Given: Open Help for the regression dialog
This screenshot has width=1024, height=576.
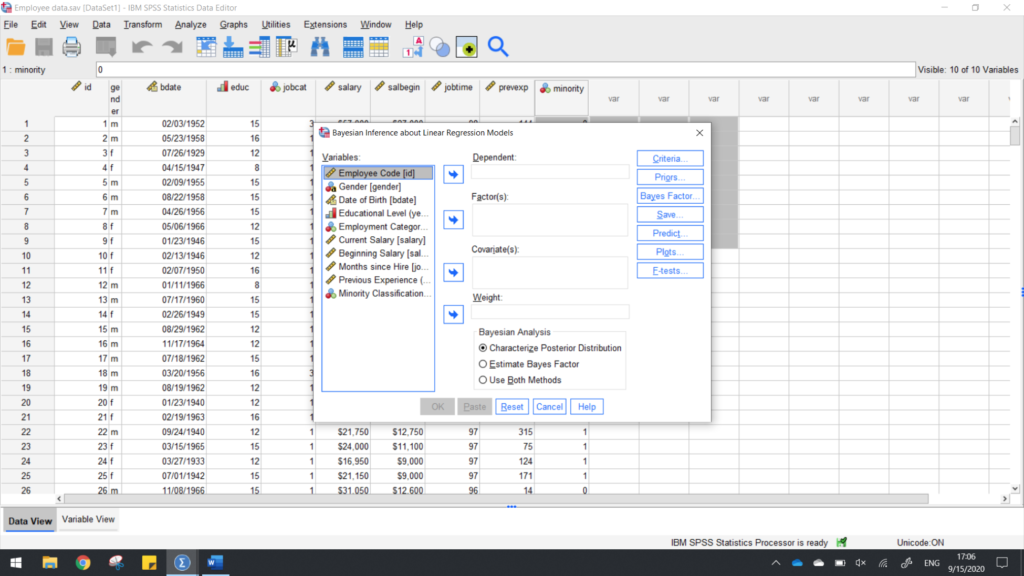Looking at the screenshot, I should [586, 407].
